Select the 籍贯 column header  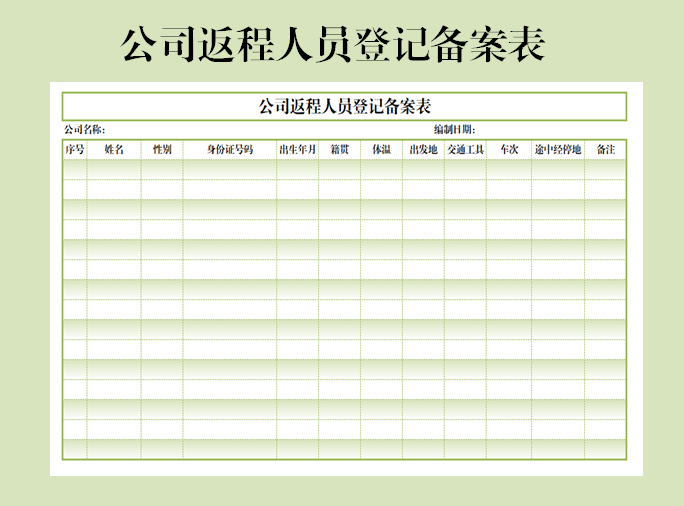click(x=340, y=150)
